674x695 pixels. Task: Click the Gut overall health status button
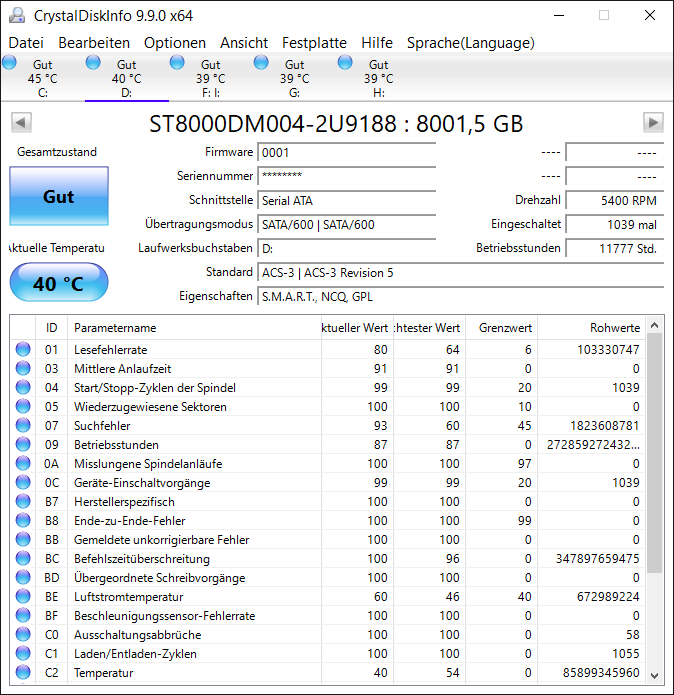tap(59, 196)
